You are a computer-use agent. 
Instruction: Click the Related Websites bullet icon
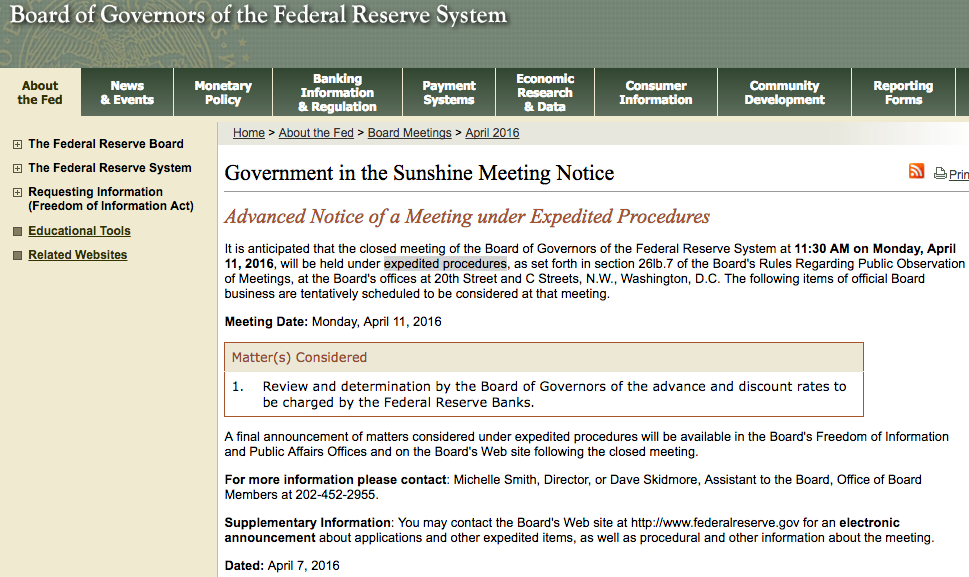click(x=17, y=256)
